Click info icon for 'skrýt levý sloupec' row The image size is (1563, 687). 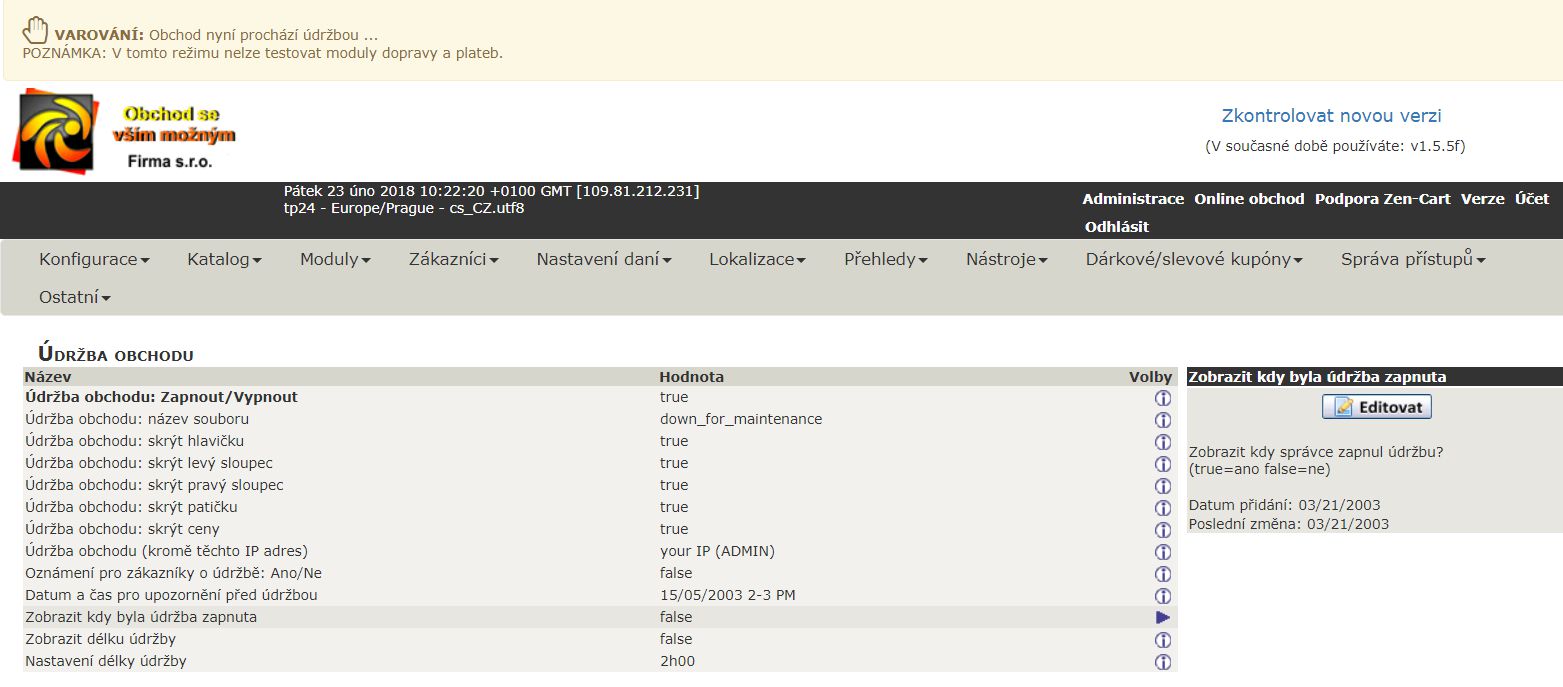(1162, 464)
